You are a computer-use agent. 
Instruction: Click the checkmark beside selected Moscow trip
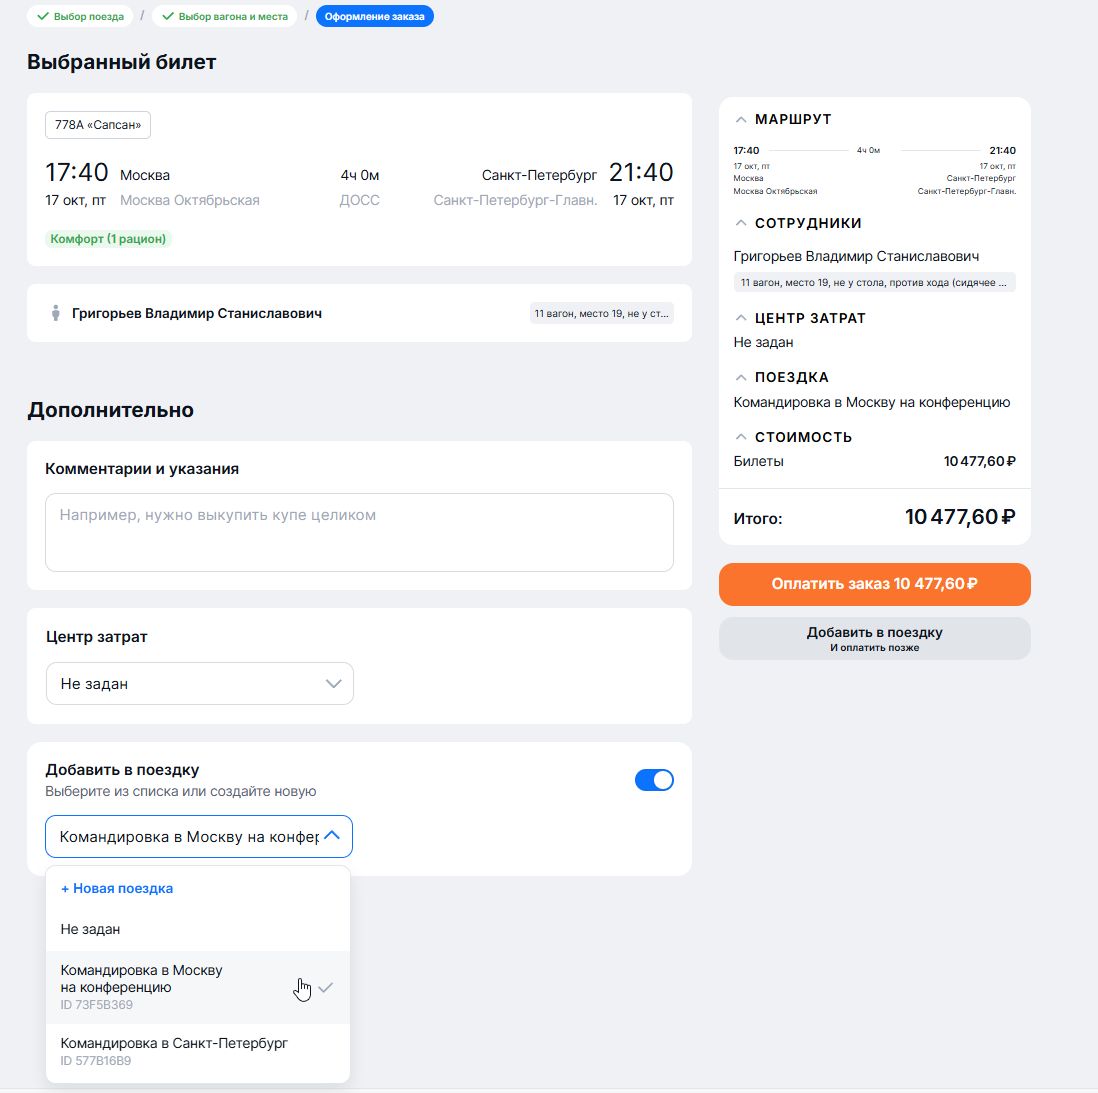326,988
